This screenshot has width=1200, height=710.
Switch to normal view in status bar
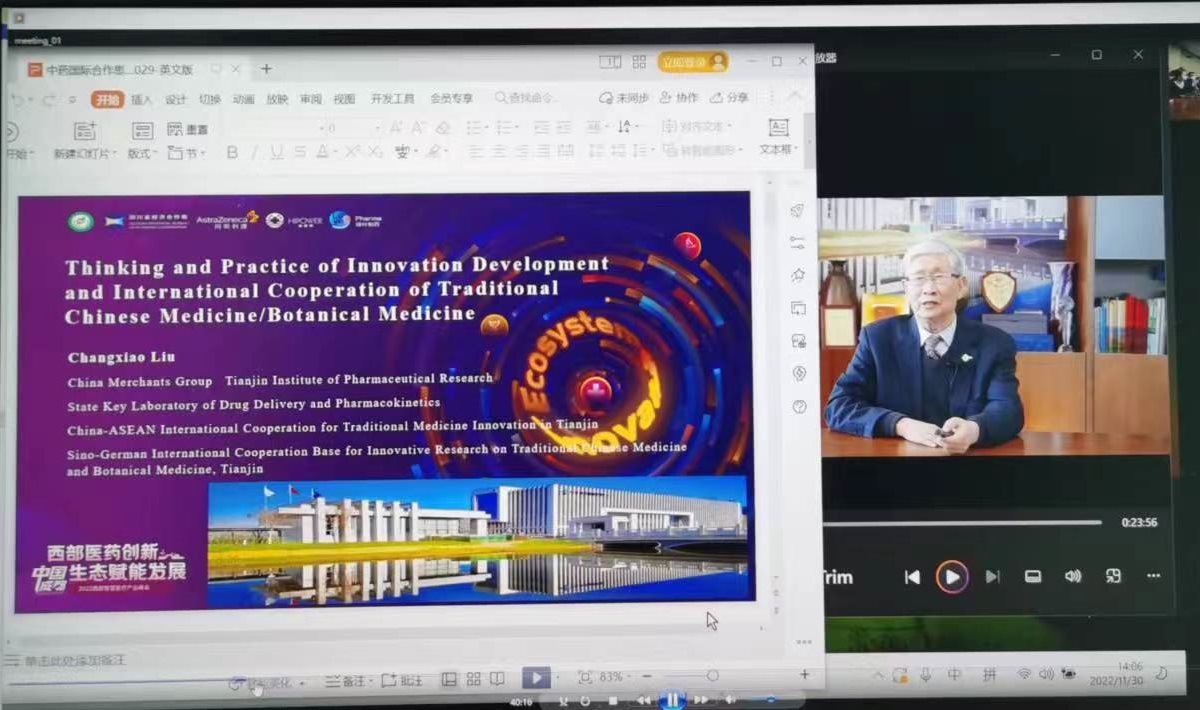tap(449, 679)
